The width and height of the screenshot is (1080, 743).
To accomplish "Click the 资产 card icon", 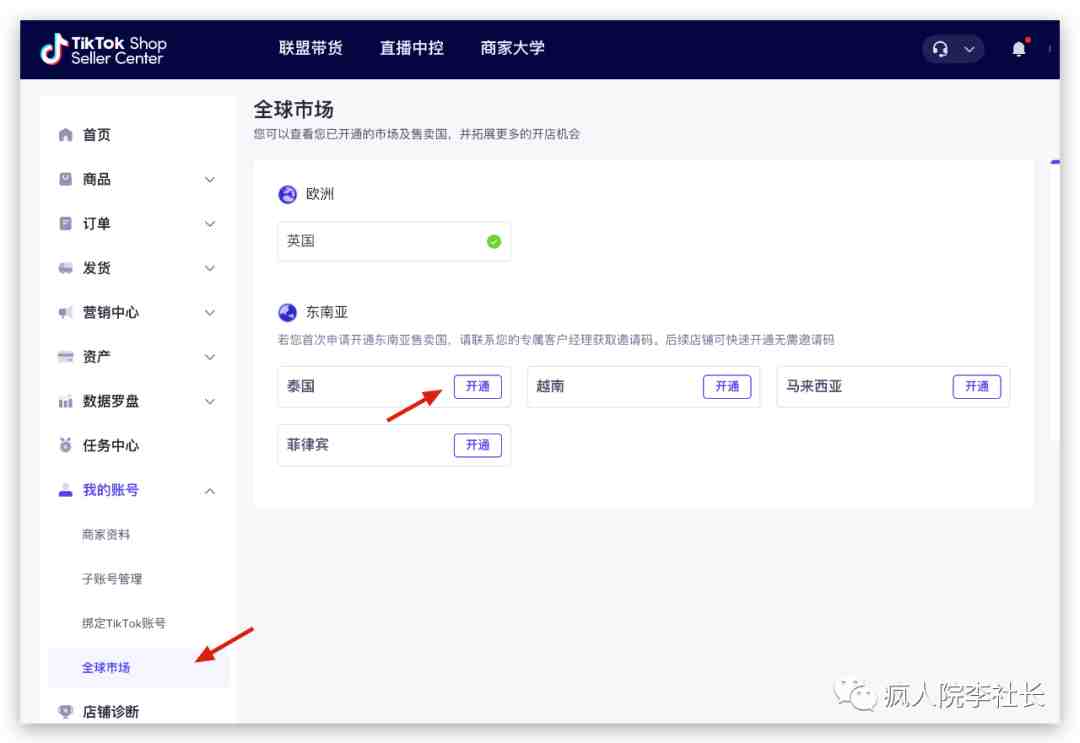I will [65, 357].
